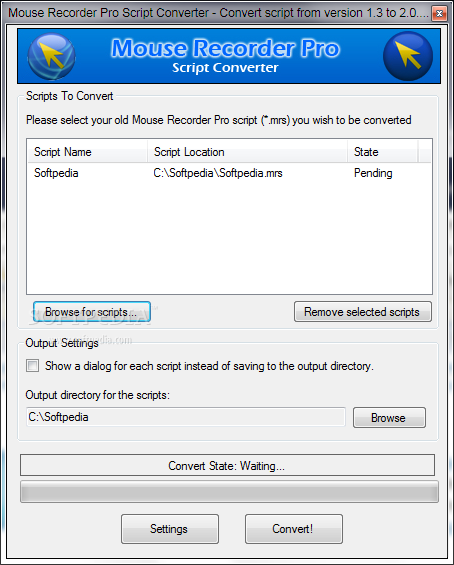The image size is (454, 565).
Task: Click the conversion progress bar
Action: click(229, 491)
